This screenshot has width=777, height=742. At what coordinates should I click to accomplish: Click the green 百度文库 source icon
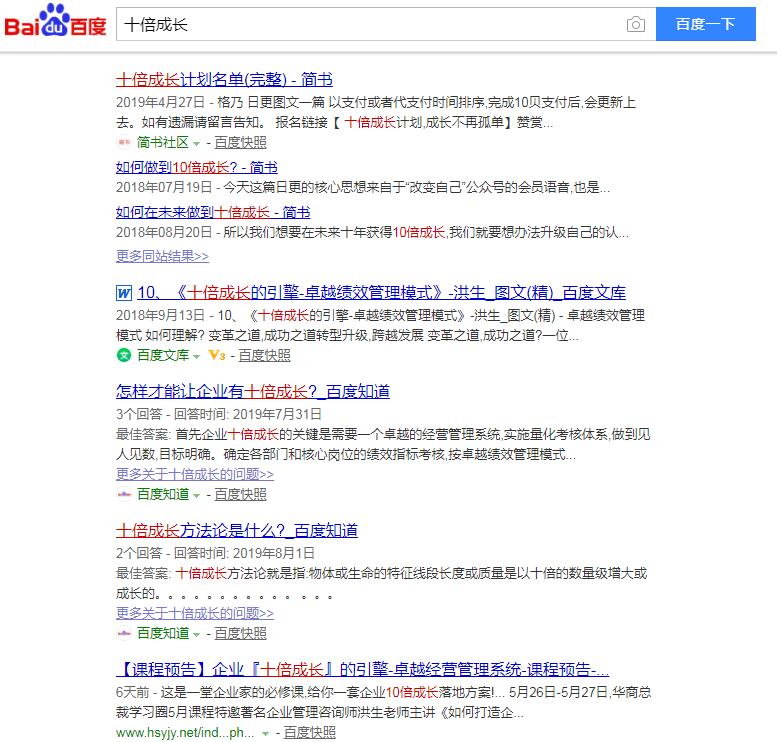pos(124,355)
